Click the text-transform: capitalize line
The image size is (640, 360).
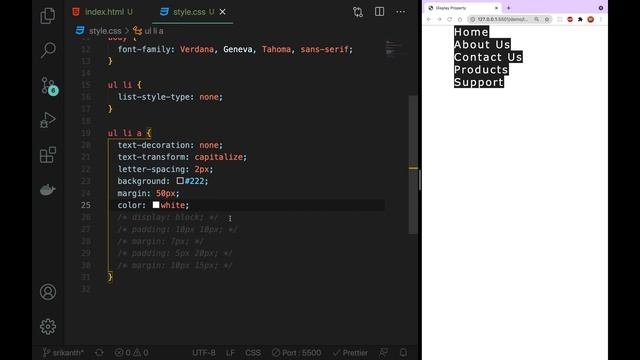[182, 157]
